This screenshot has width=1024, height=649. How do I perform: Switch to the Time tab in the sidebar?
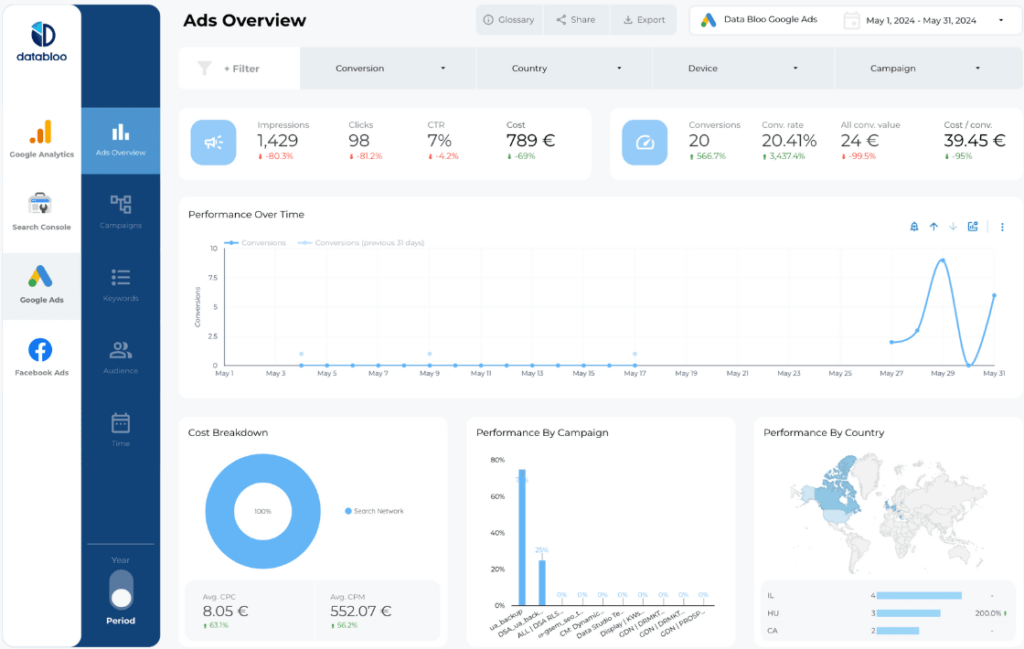[120, 424]
